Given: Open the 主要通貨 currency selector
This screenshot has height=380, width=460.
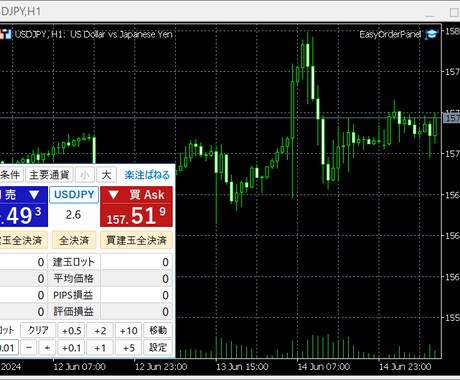Looking at the screenshot, I should tap(49, 175).
